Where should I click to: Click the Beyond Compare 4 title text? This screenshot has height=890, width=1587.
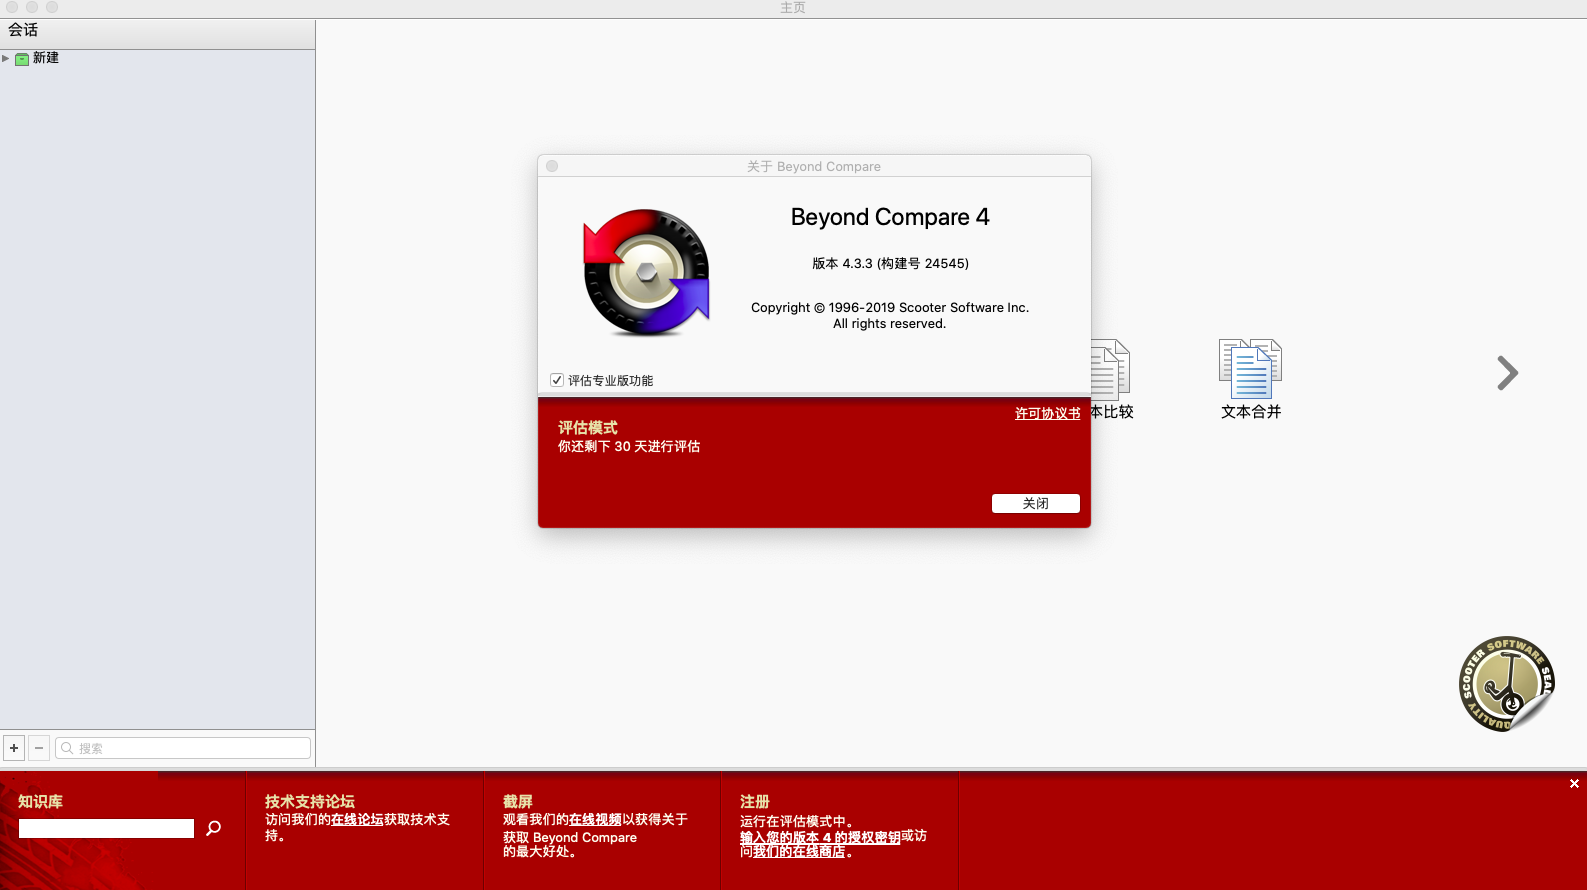click(x=890, y=217)
